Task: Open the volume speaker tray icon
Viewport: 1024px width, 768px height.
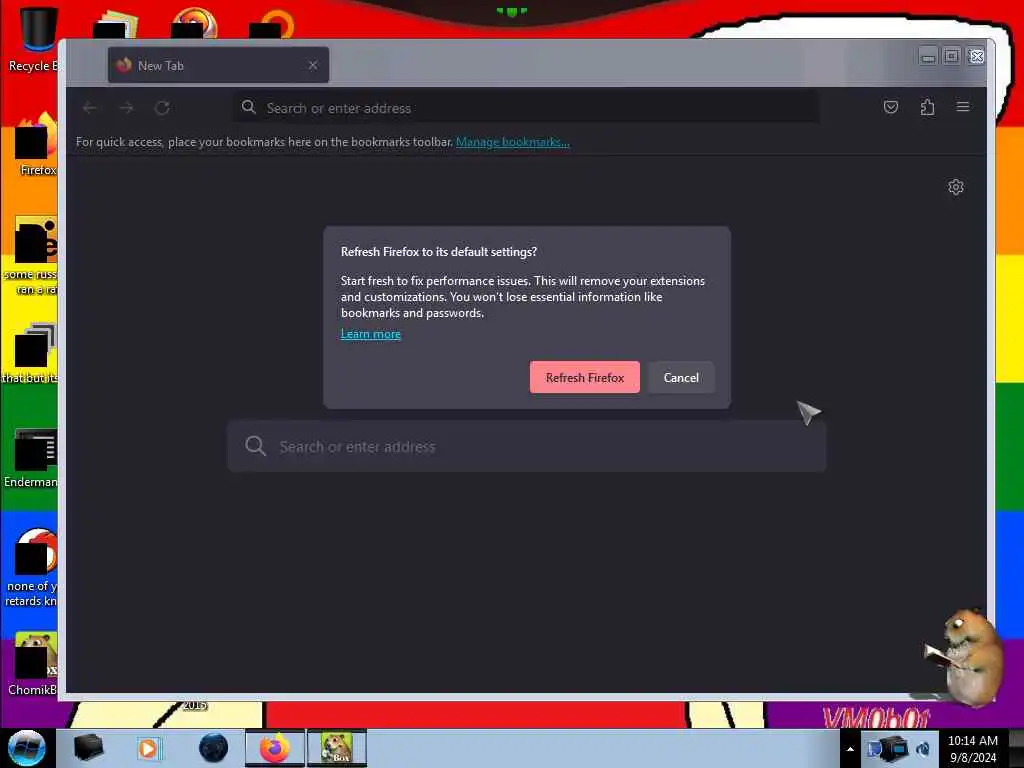Action: pyautogui.click(x=923, y=750)
